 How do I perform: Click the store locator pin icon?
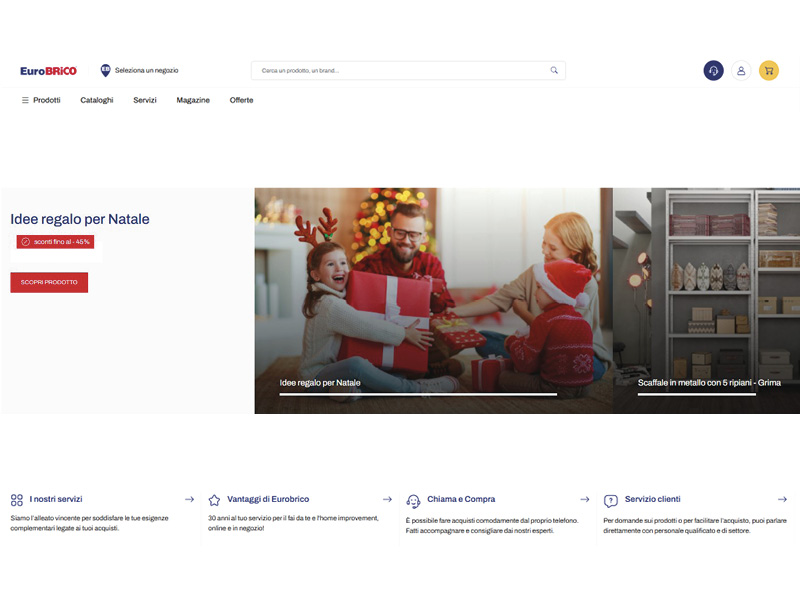[105, 70]
